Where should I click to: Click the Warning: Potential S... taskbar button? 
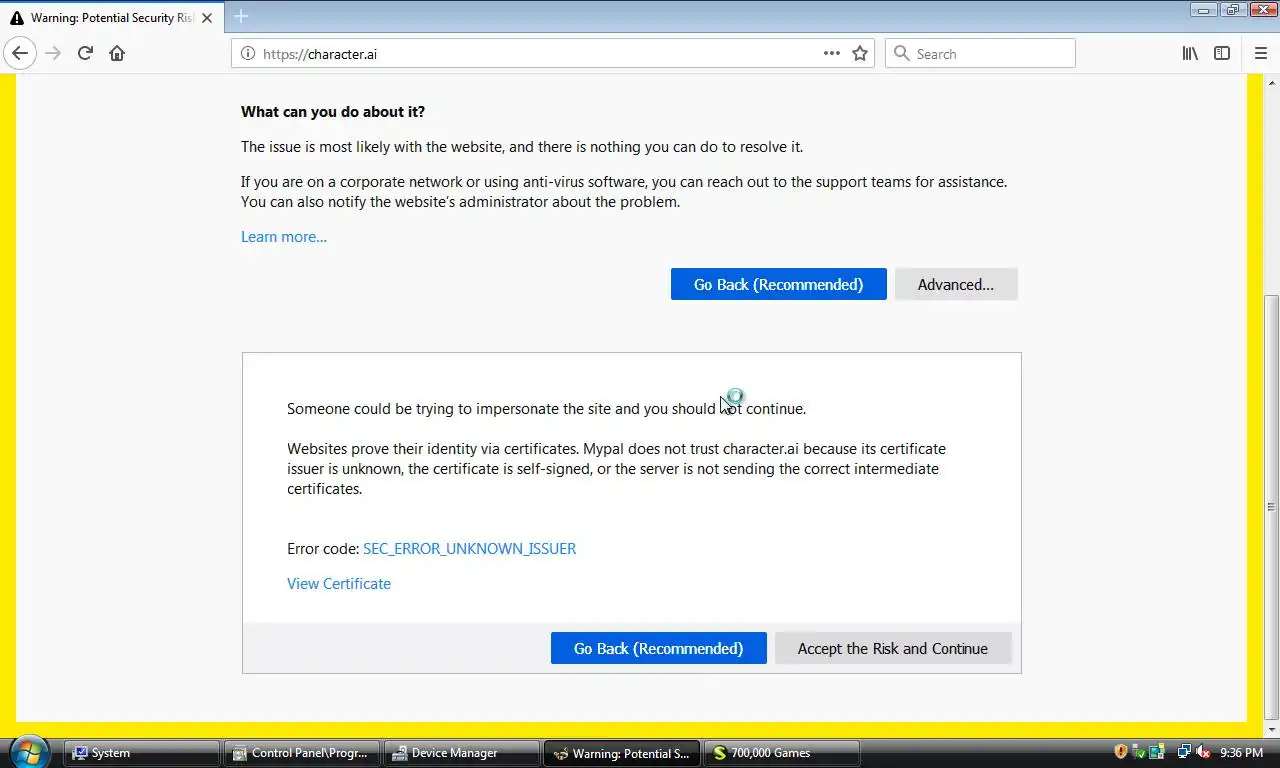(x=621, y=753)
